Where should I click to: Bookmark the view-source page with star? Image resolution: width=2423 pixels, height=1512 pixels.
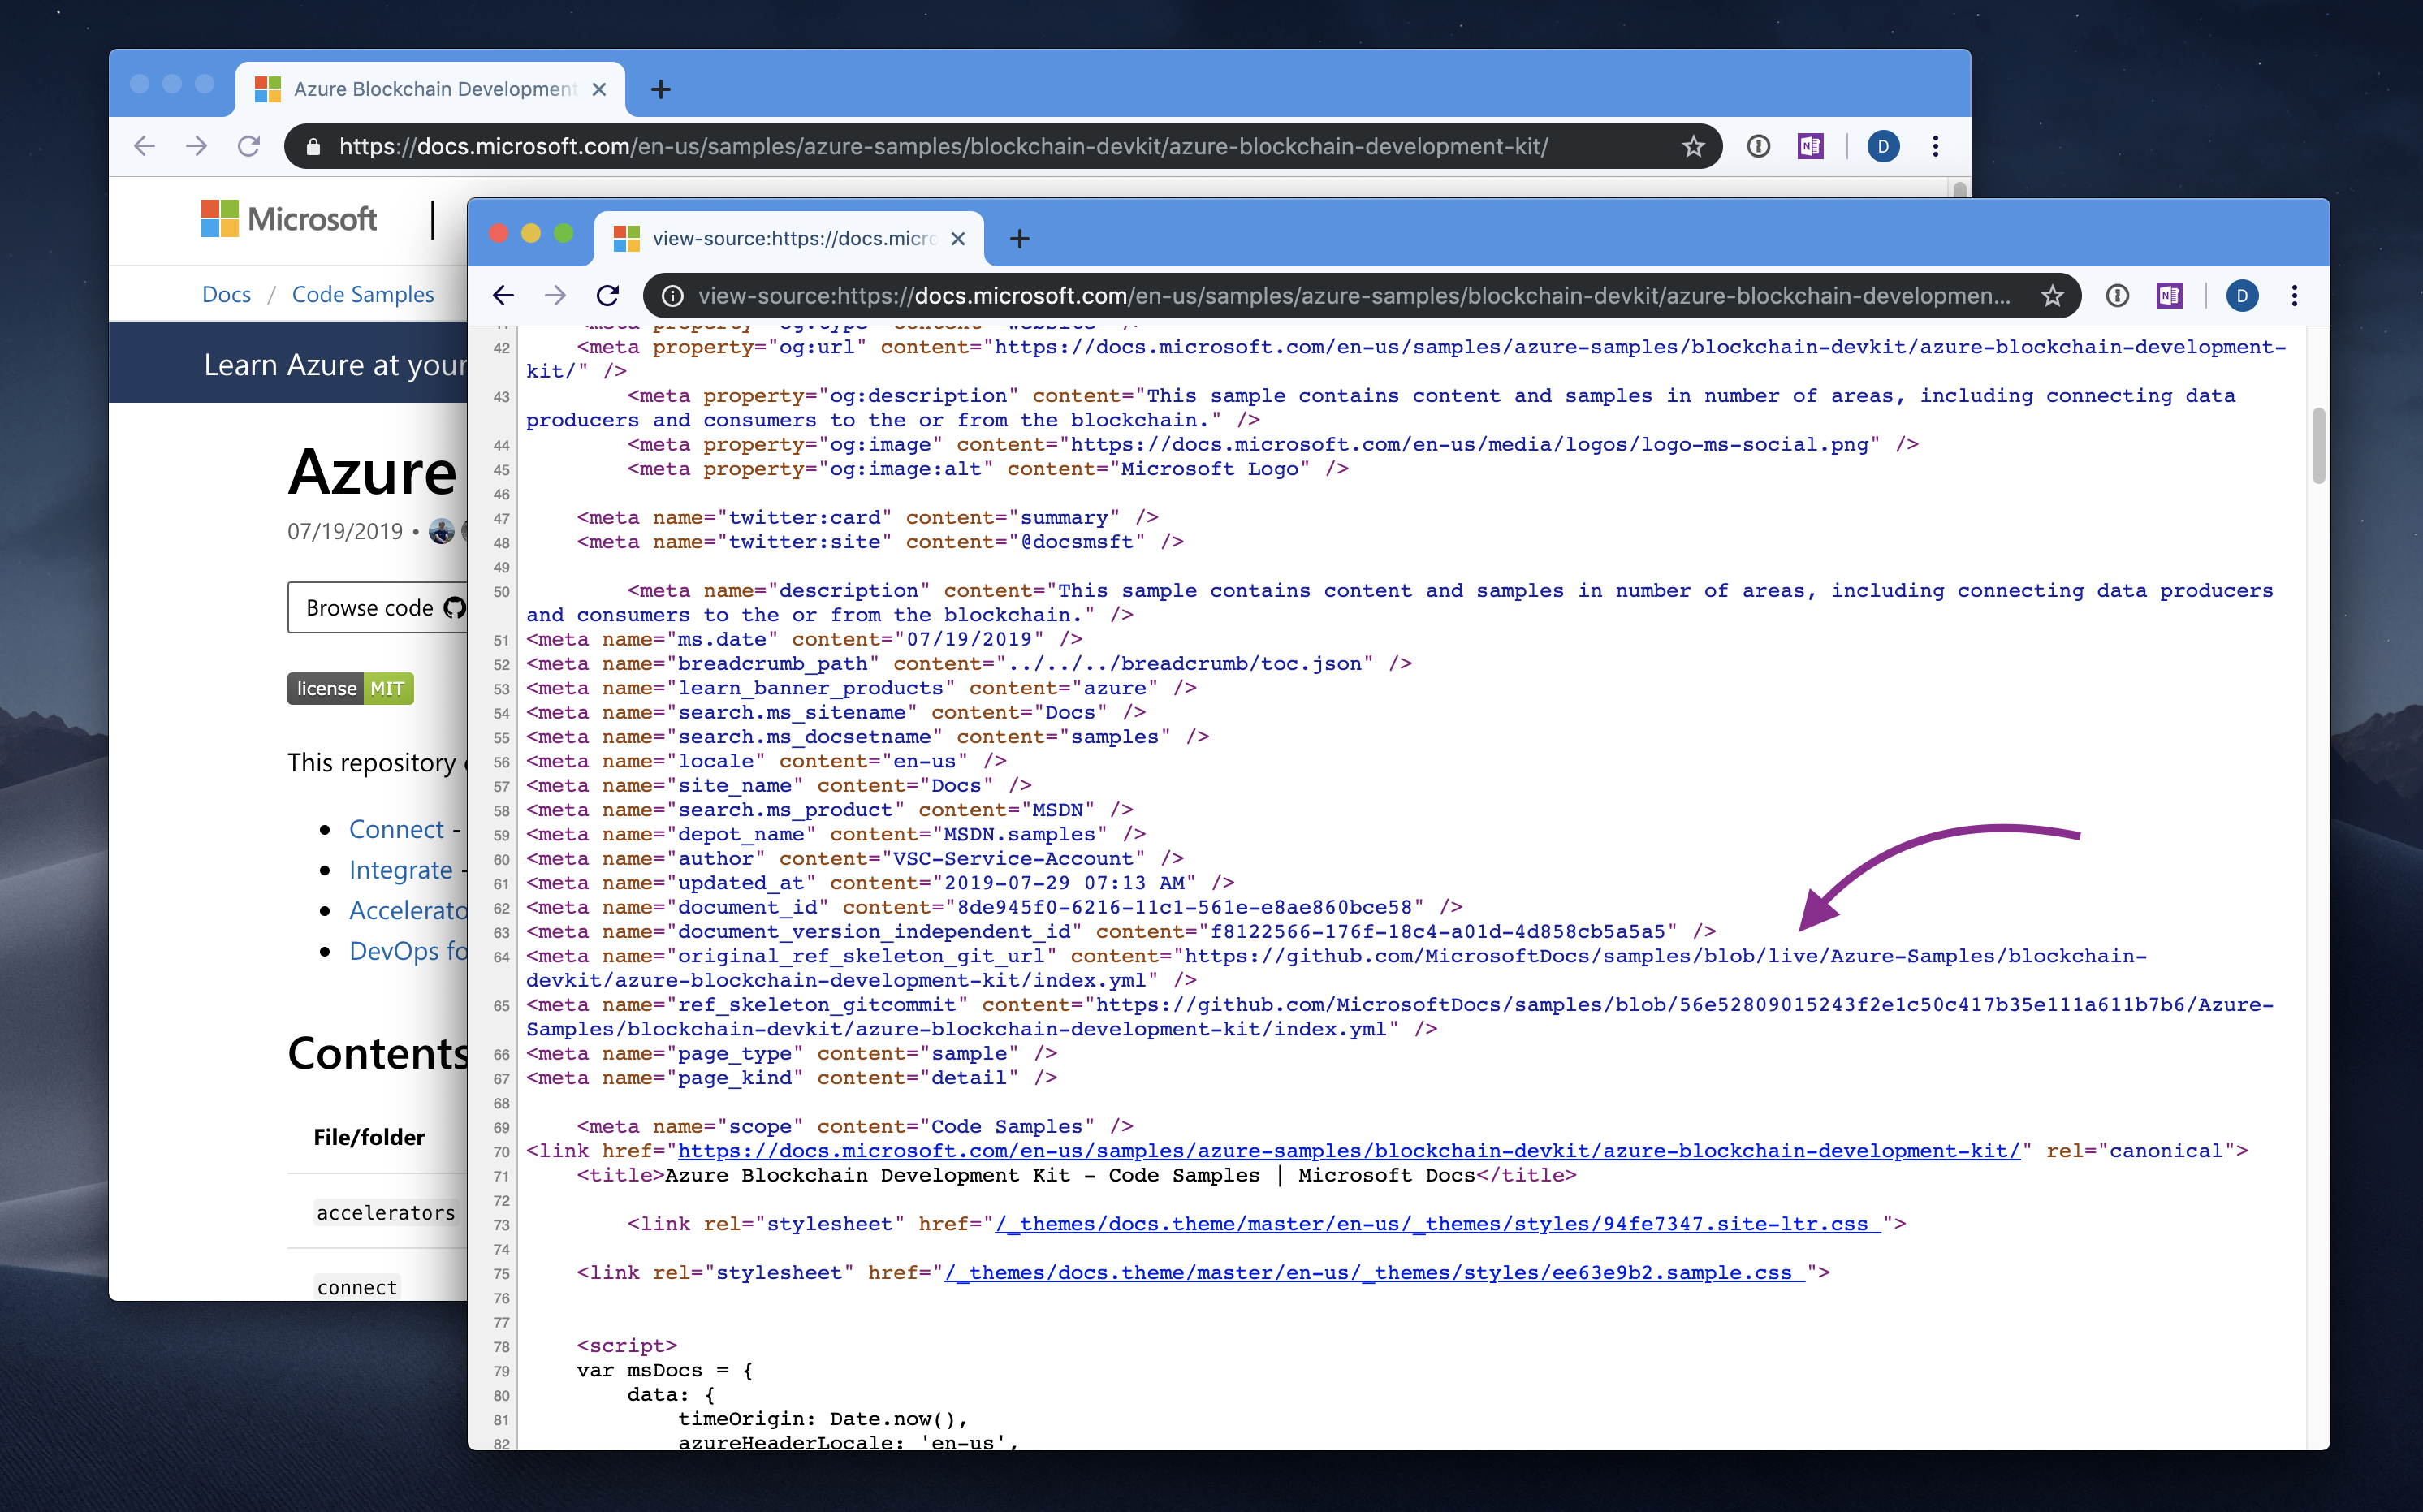[2052, 296]
